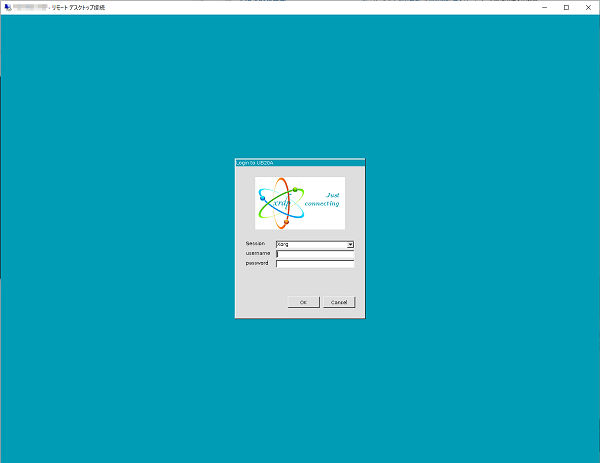
Task: Click empty gray area above OK button
Action: coord(300,283)
